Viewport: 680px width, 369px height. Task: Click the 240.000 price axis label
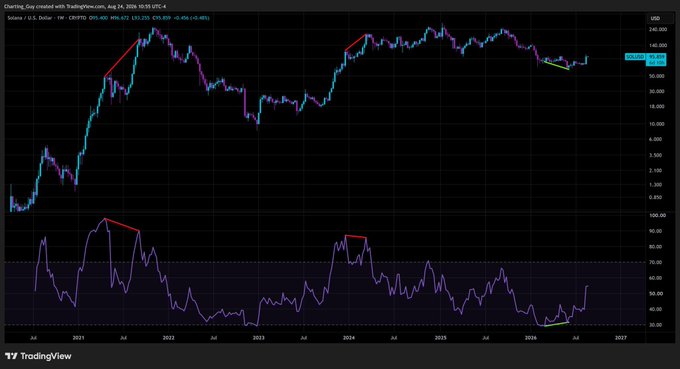coord(658,29)
